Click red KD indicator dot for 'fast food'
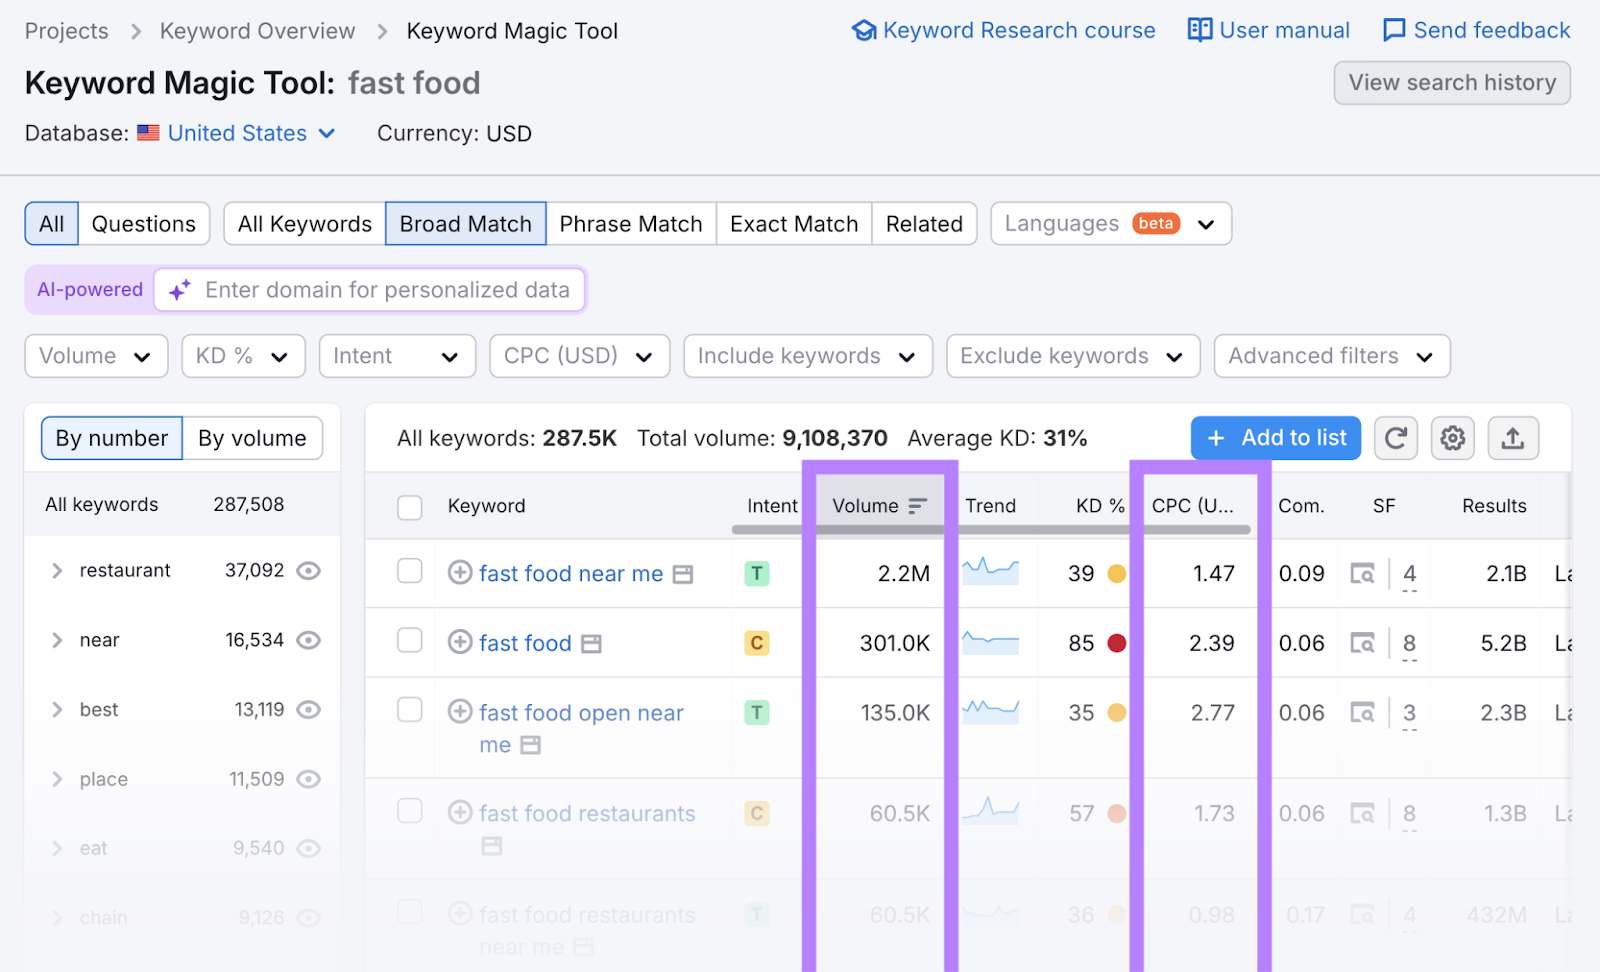Viewport: 1600px width, 972px height. point(1117,643)
